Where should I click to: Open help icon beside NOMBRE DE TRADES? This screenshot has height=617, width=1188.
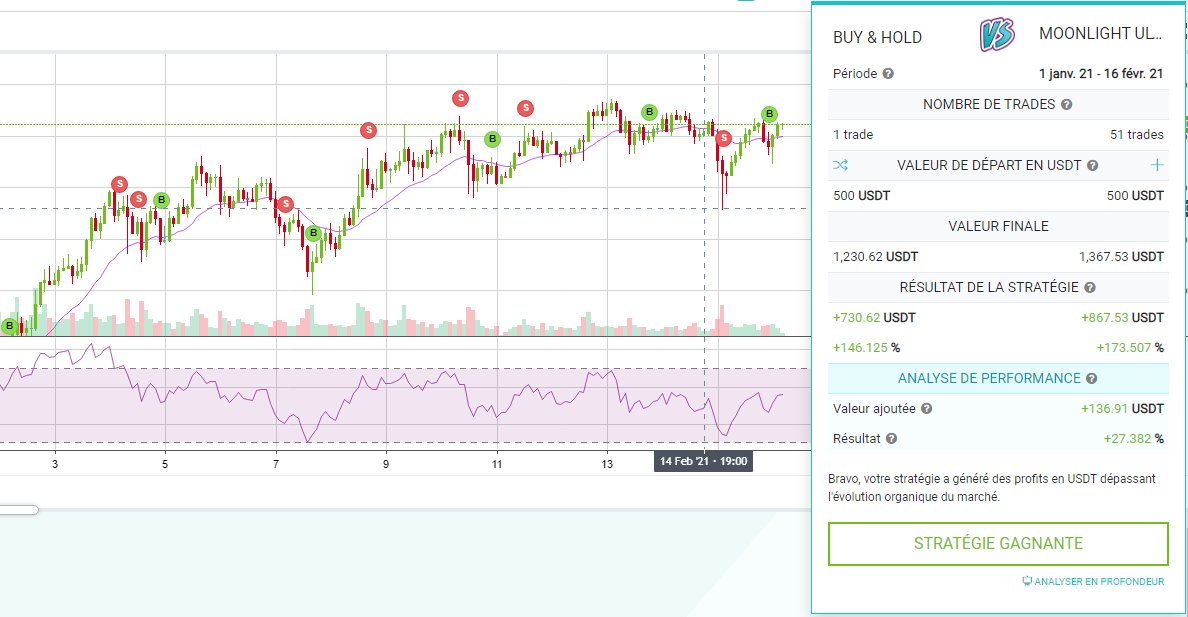[x=1066, y=105]
